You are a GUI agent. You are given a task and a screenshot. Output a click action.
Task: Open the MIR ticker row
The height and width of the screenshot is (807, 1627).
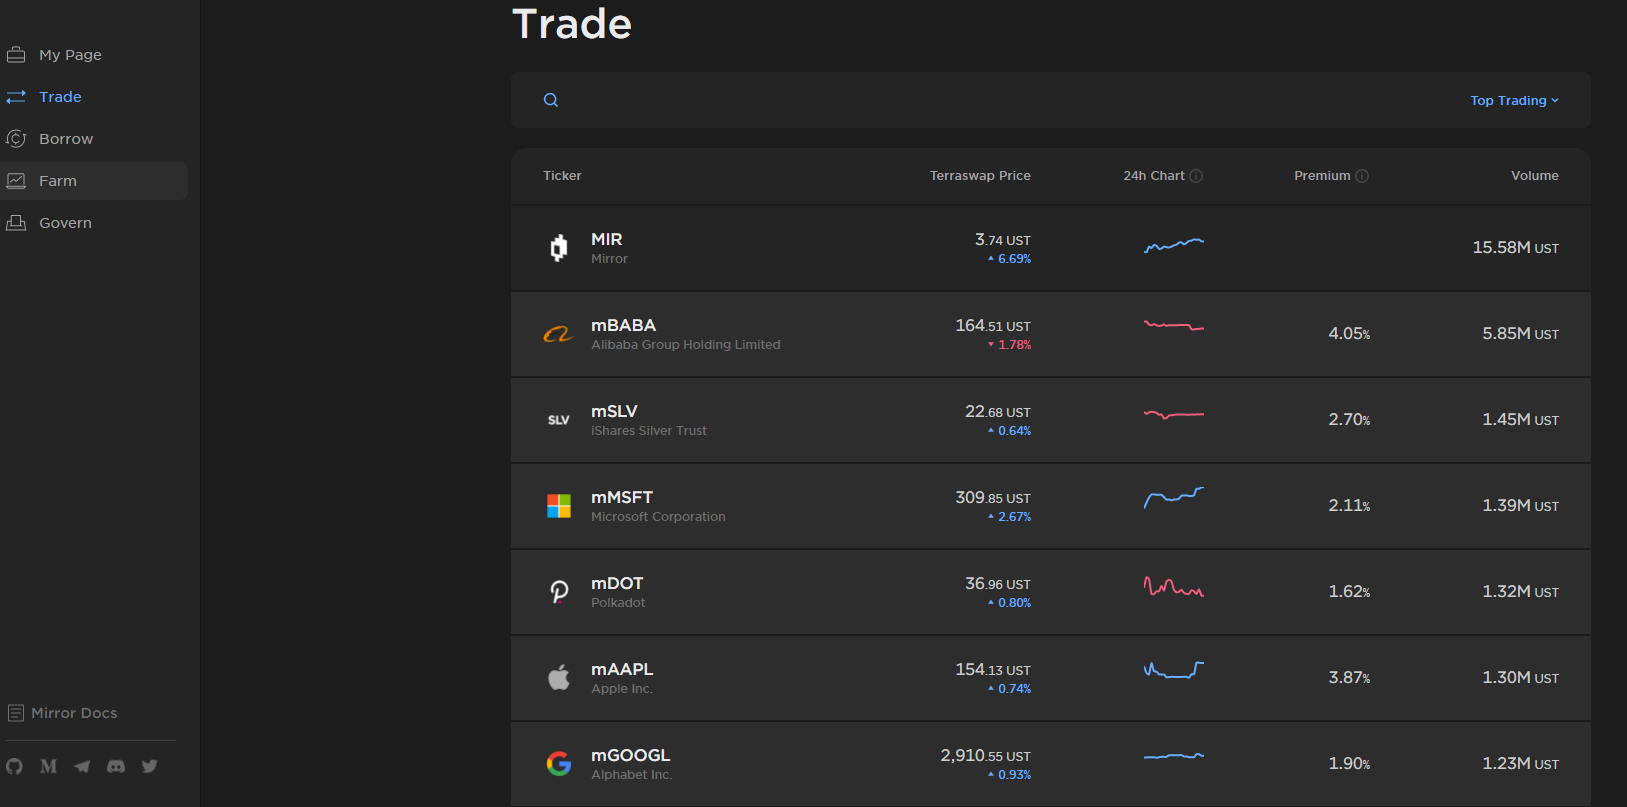click(x=1051, y=248)
